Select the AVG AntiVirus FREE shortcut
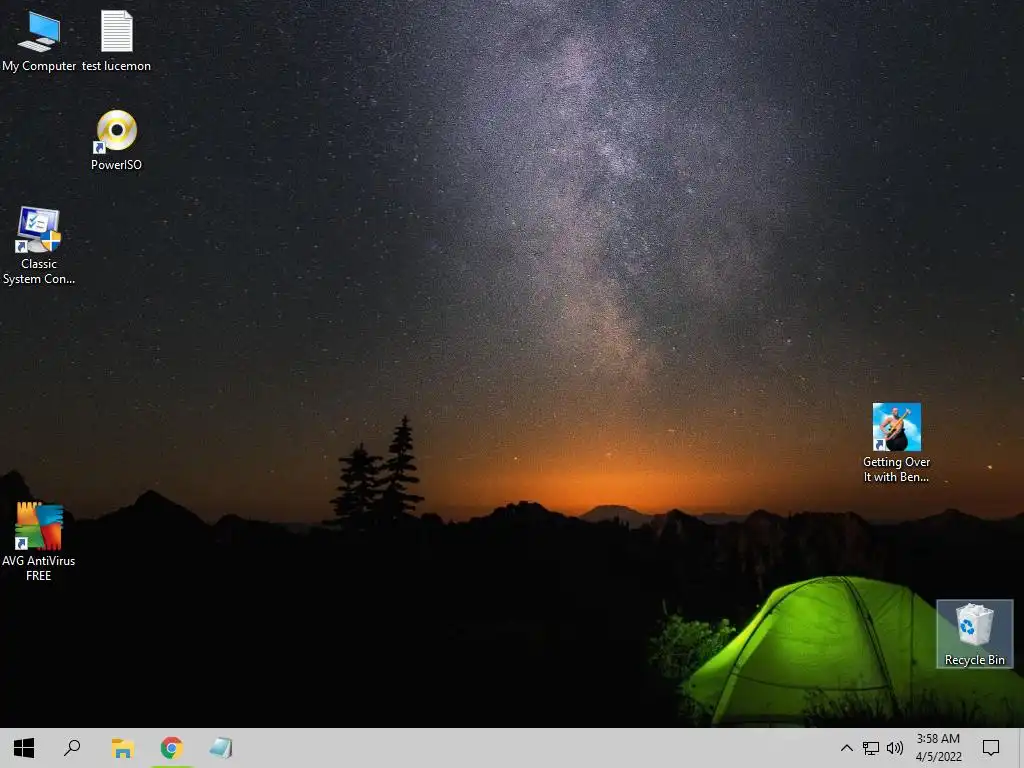This screenshot has height=768, width=1024. 39,541
